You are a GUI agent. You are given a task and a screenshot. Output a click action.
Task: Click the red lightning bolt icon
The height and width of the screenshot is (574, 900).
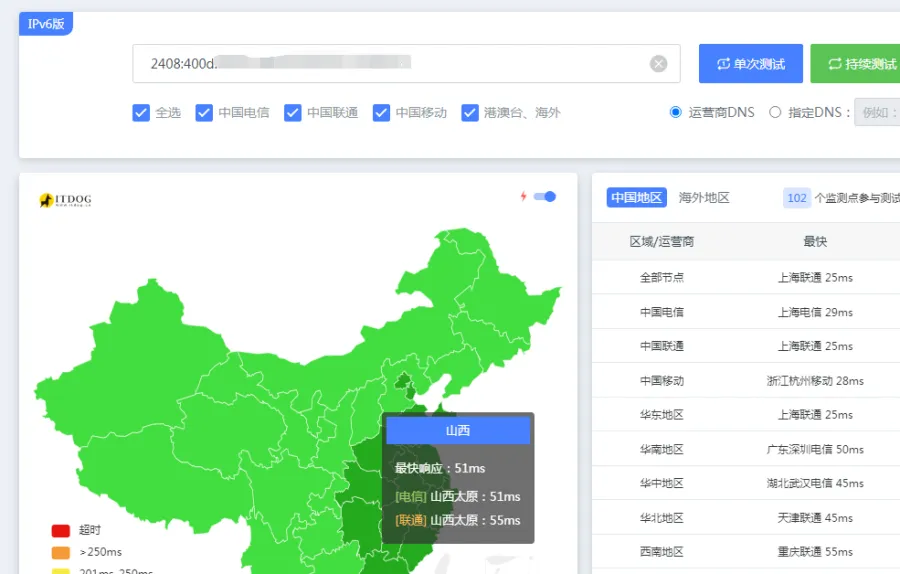pos(523,196)
